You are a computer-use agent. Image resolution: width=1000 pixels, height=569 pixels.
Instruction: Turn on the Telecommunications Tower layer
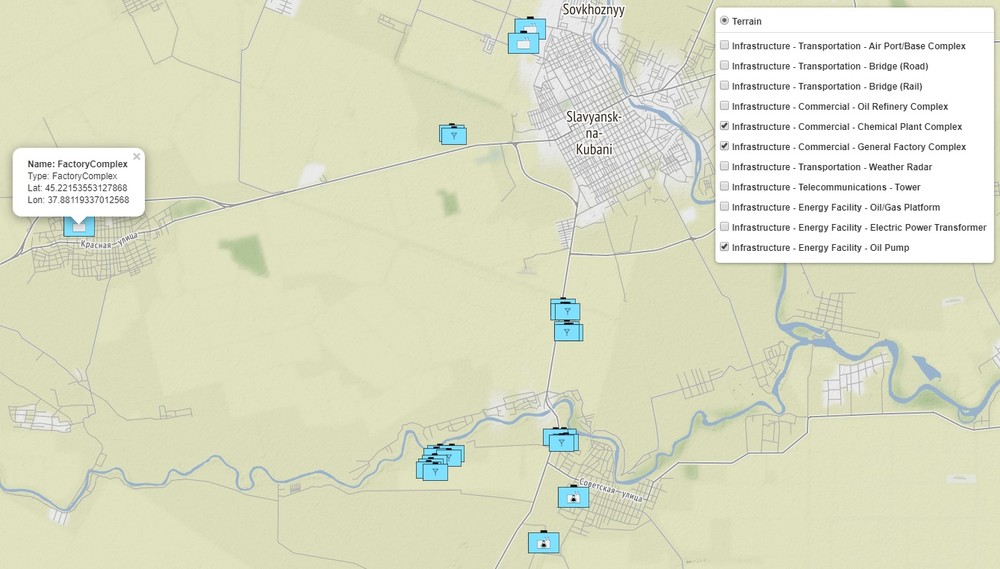724,186
